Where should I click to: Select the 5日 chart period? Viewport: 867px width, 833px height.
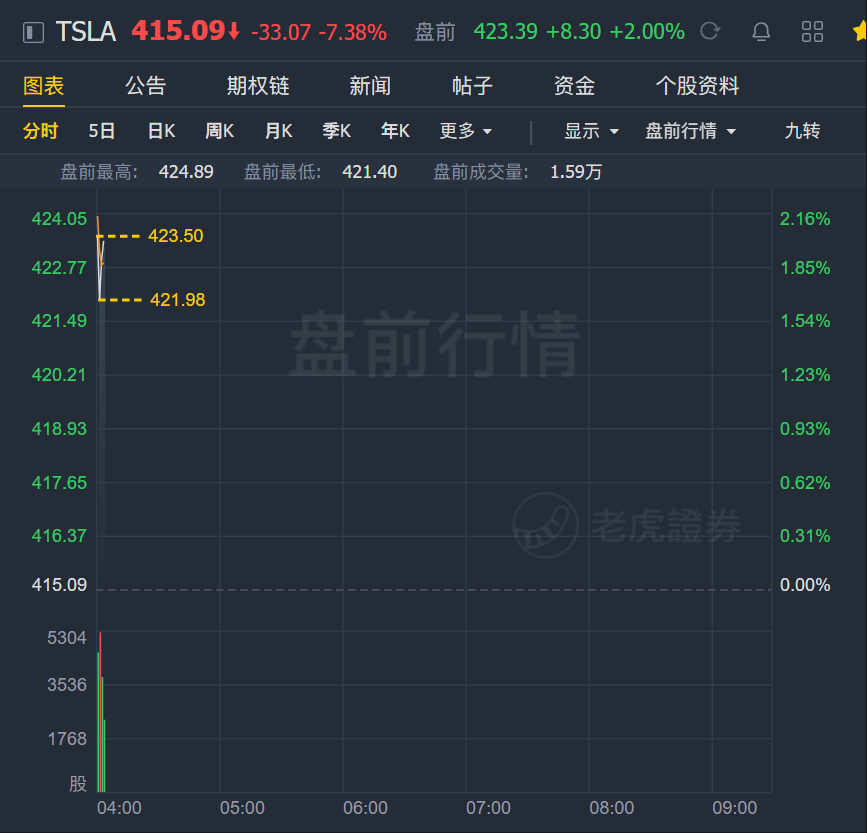click(x=102, y=131)
